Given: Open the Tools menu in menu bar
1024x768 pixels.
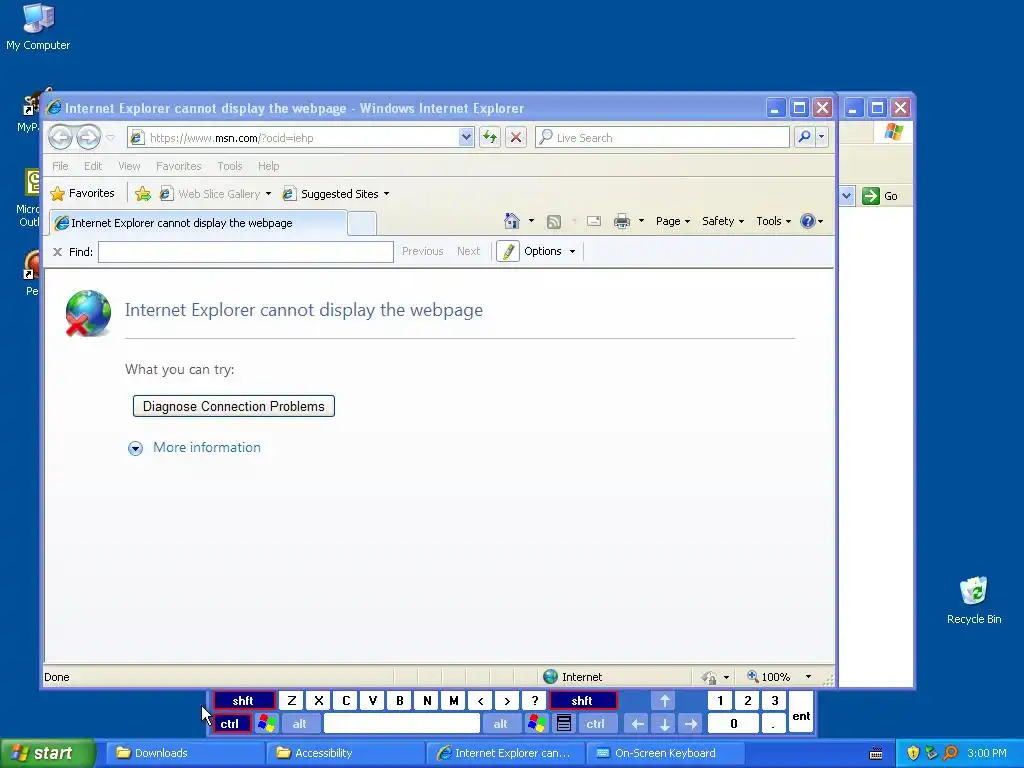Looking at the screenshot, I should click(229, 166).
